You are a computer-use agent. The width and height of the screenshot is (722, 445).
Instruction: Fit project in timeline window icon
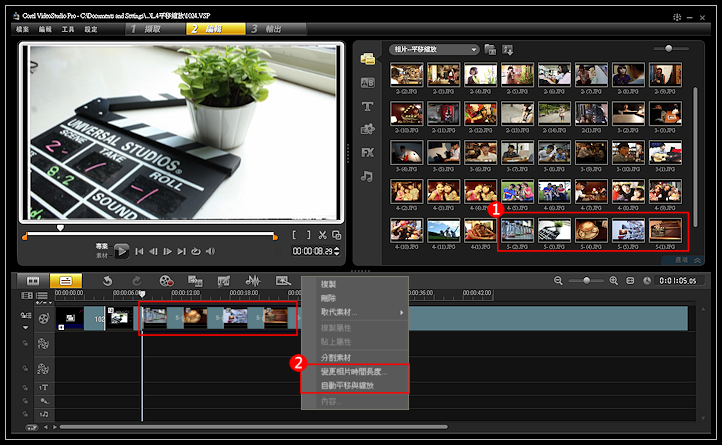click(630, 281)
